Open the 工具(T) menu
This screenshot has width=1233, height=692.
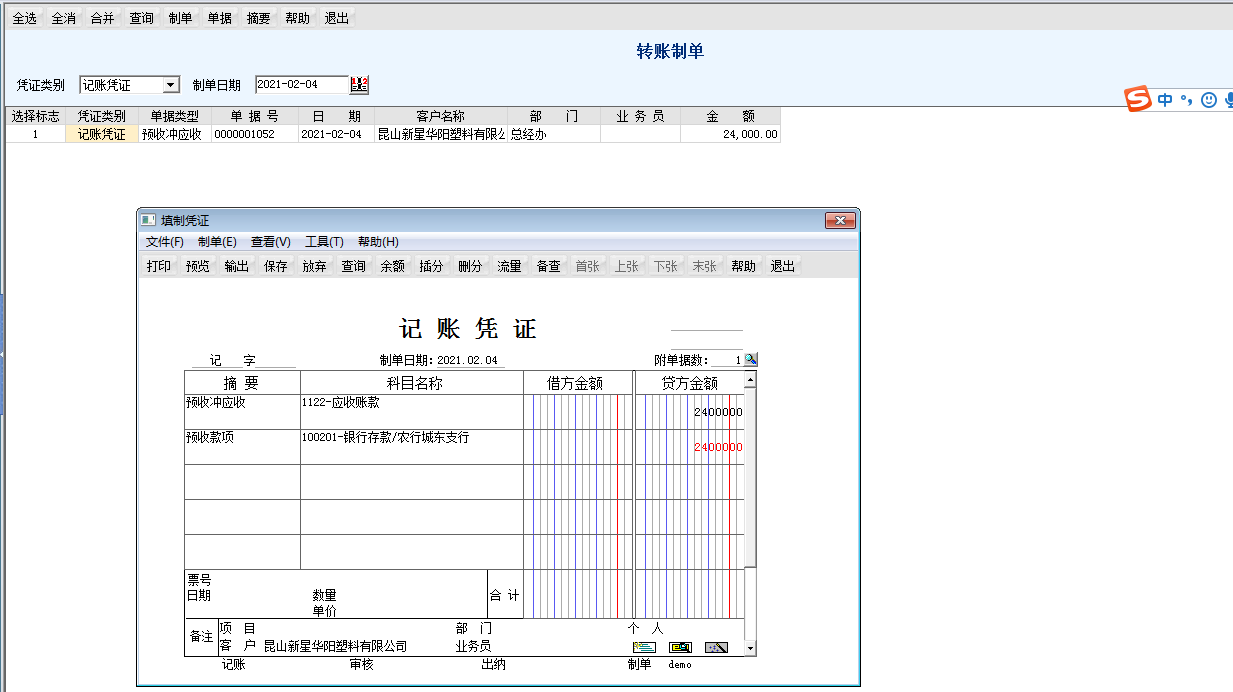[x=324, y=242]
